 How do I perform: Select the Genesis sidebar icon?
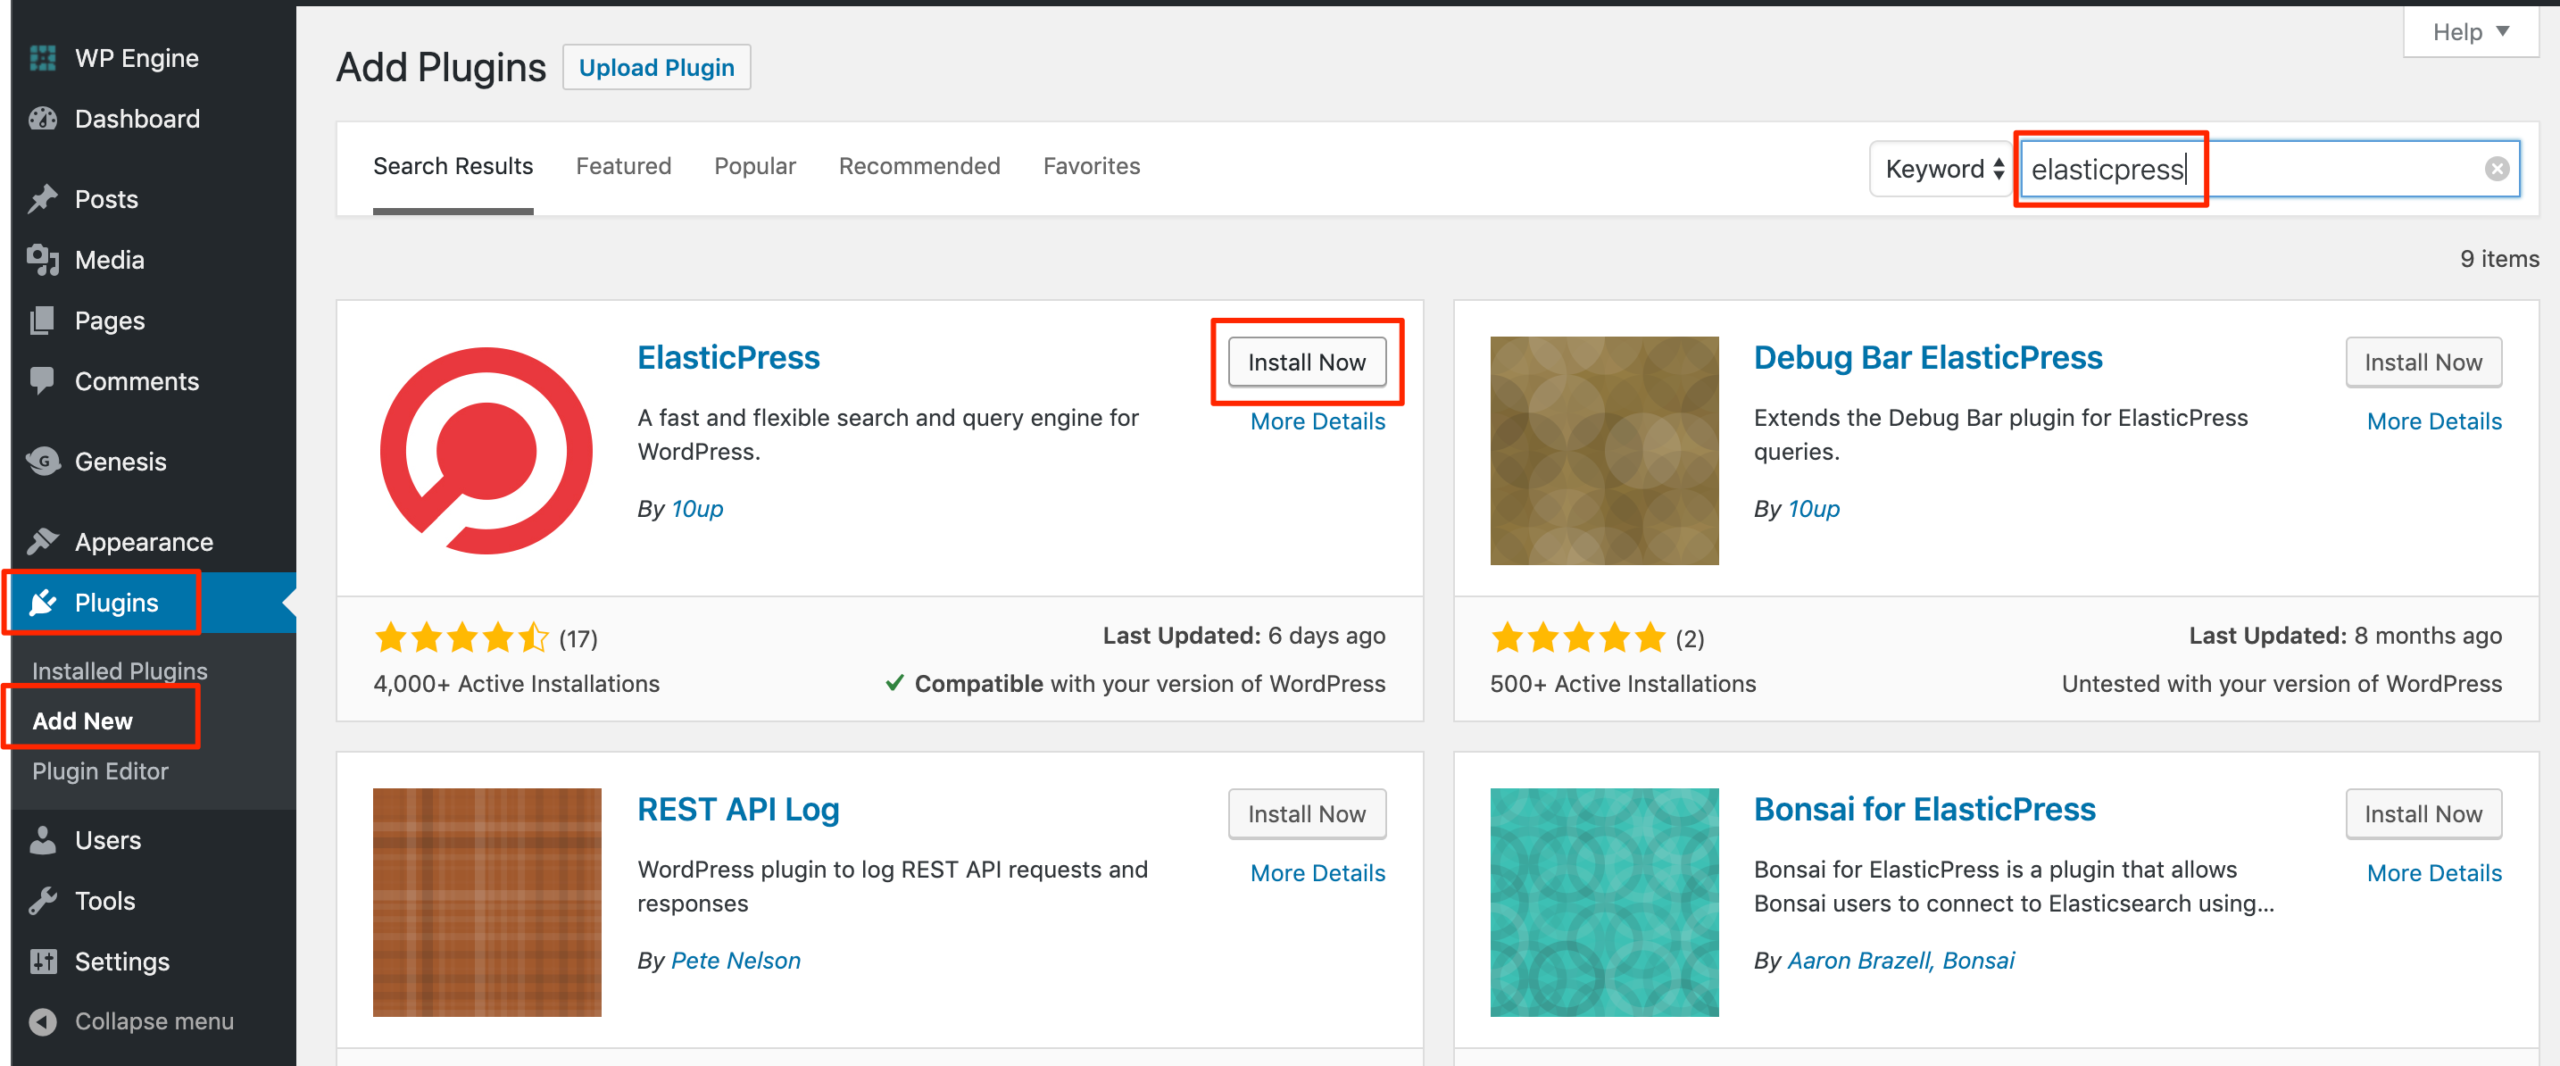43,461
